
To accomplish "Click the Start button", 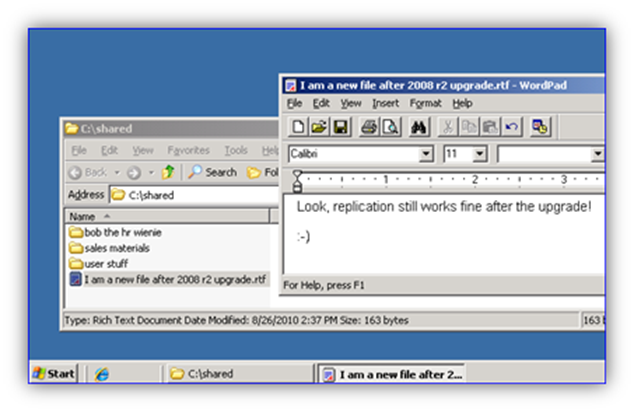I will point(54,374).
